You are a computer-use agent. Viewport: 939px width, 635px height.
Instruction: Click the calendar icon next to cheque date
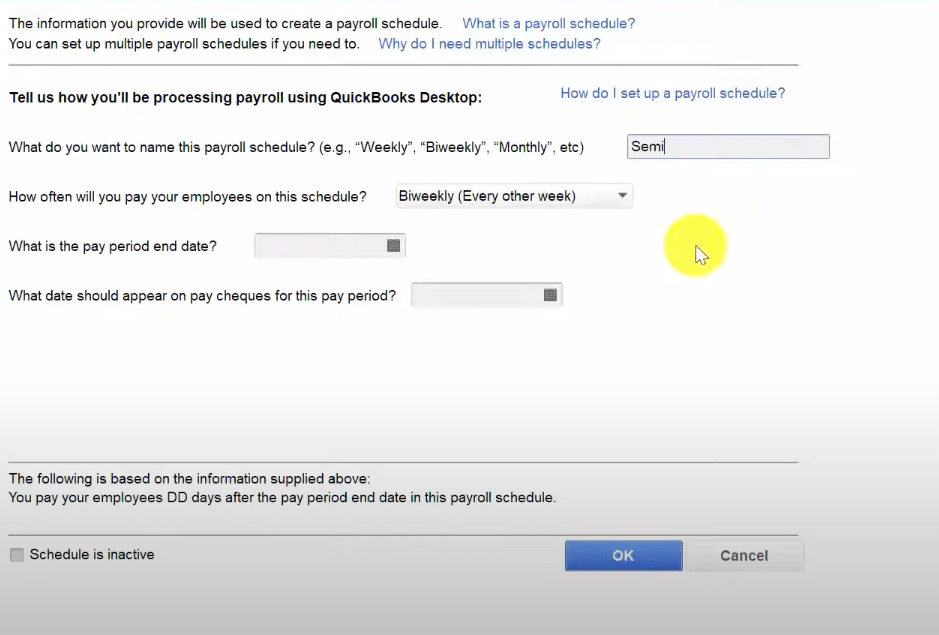point(549,294)
